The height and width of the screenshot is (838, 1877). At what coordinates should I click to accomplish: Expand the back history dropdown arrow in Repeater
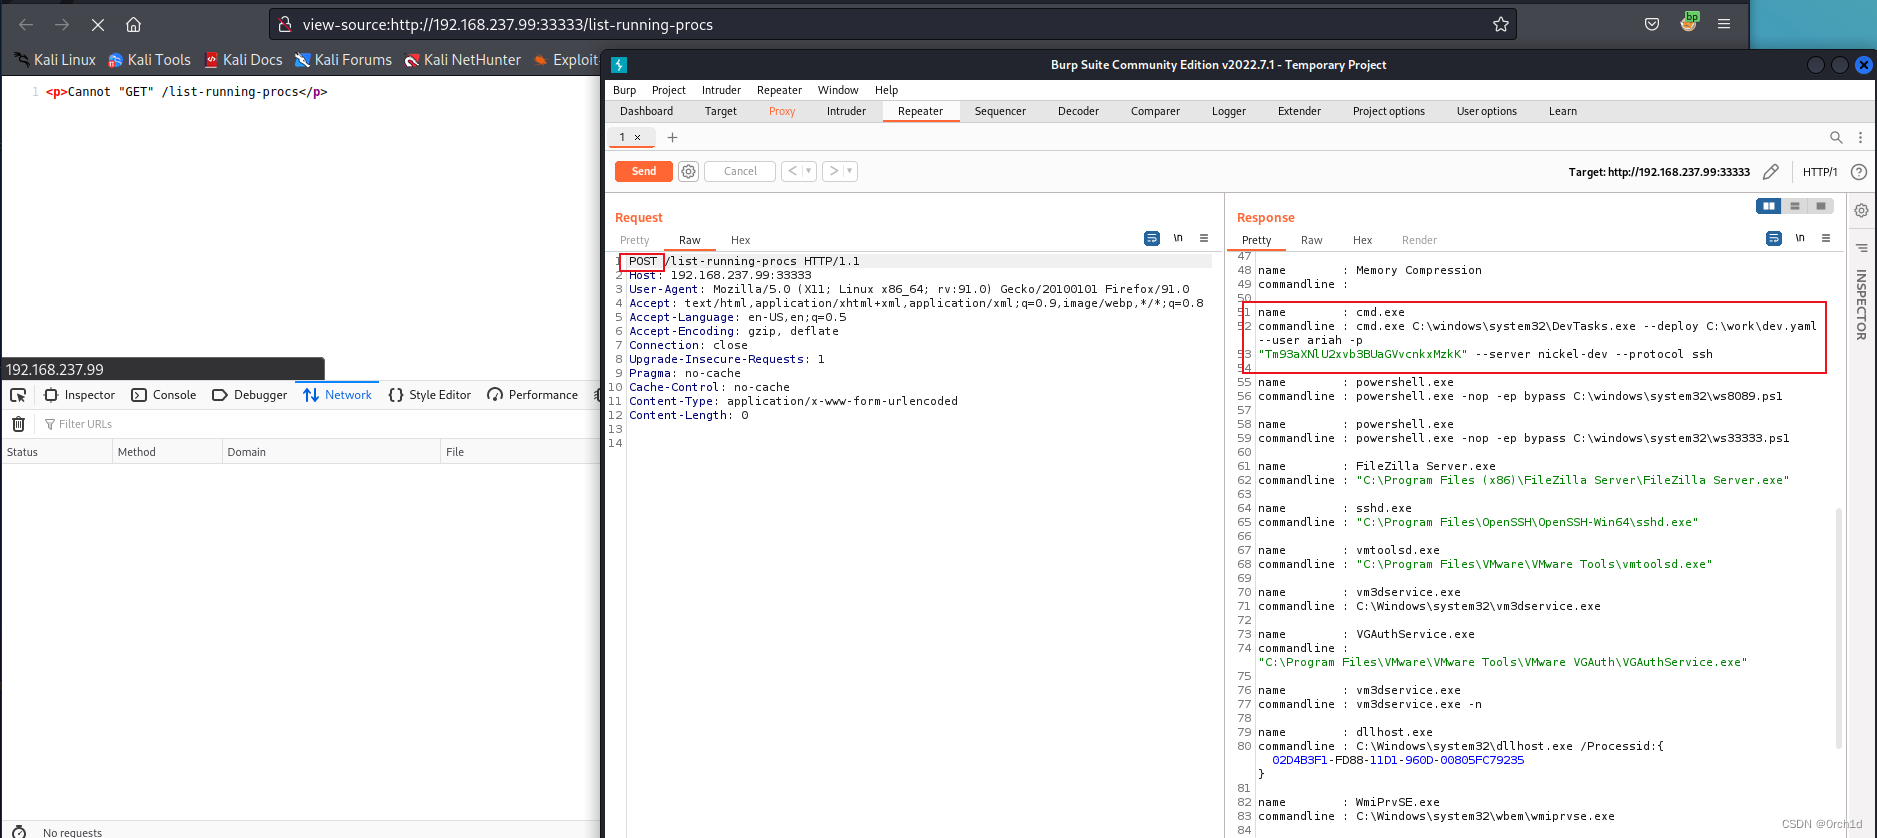click(x=809, y=171)
